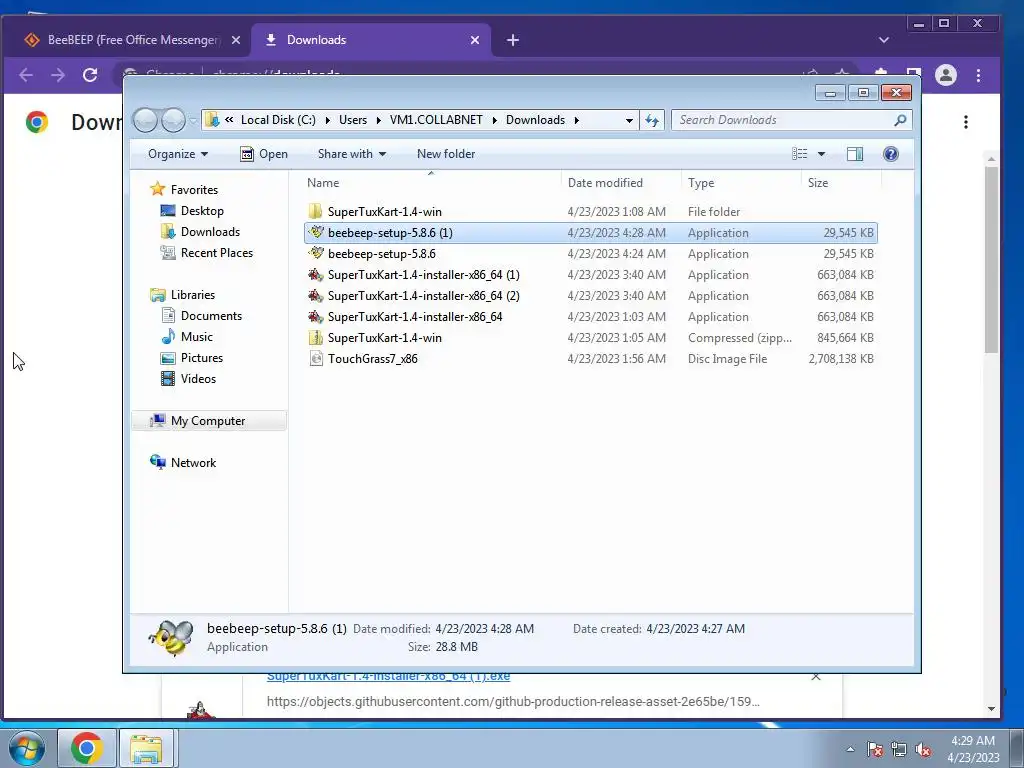This screenshot has width=1024, height=768.
Task: Click the network tray icon
Action: click(899, 749)
